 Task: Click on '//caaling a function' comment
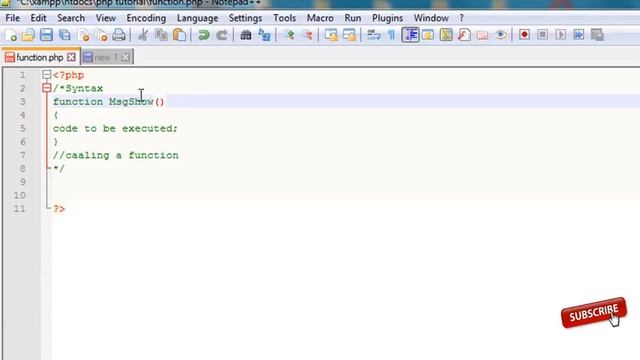[x=116, y=156]
